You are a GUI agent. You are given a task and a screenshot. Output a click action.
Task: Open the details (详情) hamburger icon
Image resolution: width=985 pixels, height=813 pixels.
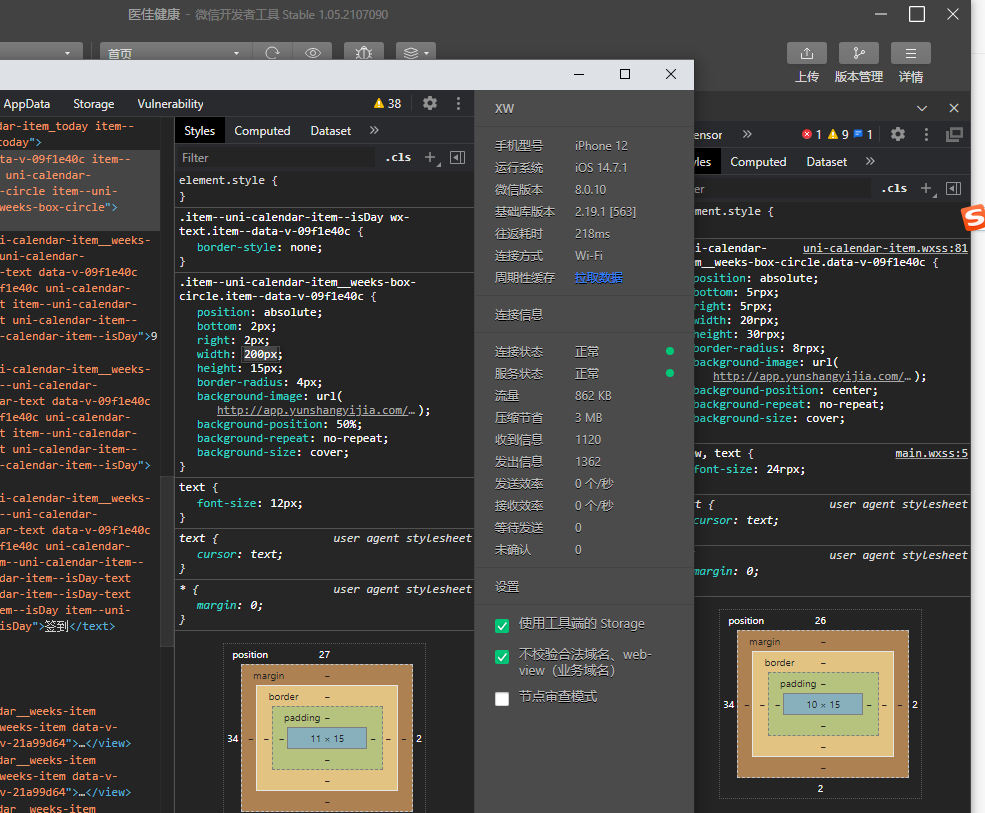point(910,53)
